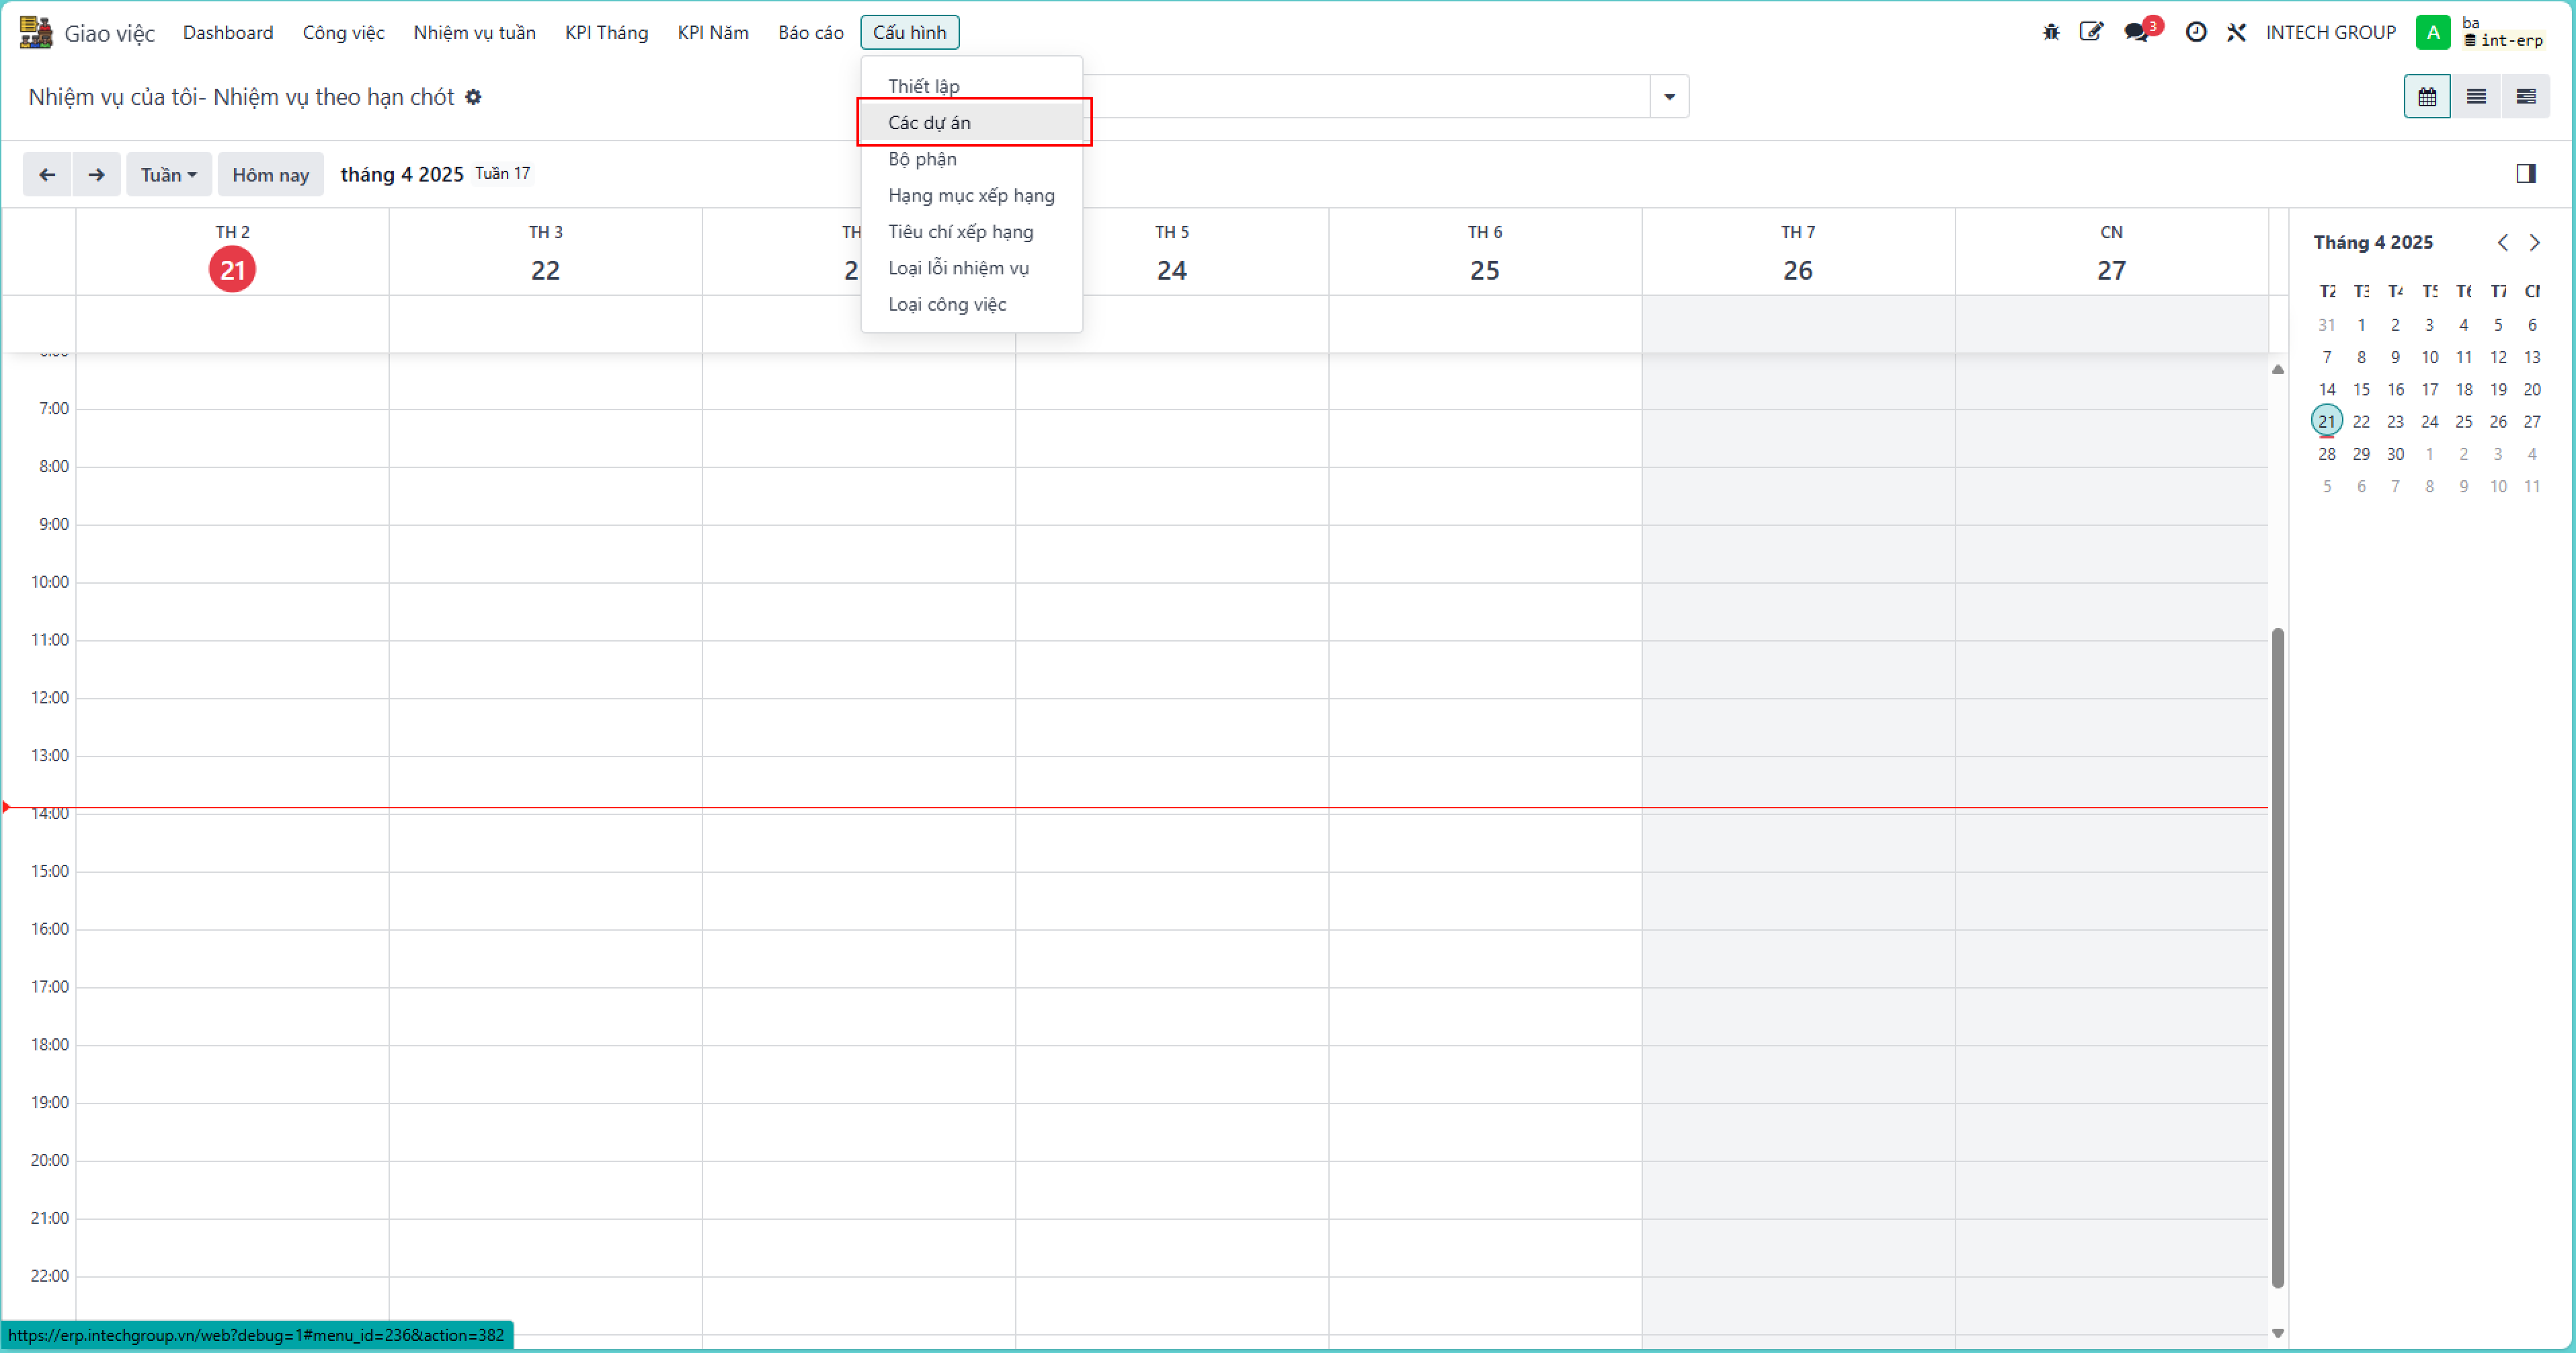The height and width of the screenshot is (1353, 2576).
Task: Select Tiêu chí xếp hạng item
Action: pos(972,232)
